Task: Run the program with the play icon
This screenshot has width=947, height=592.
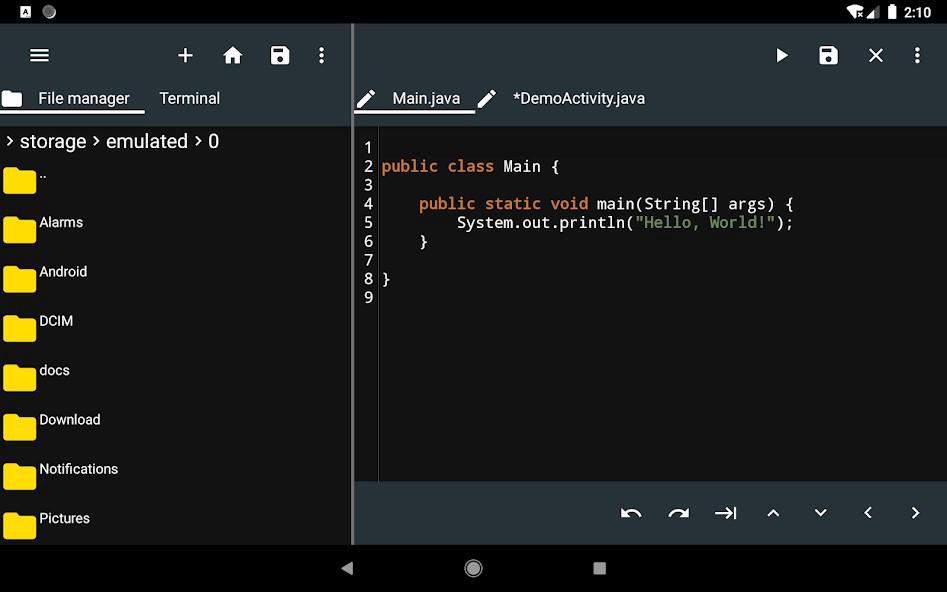Action: click(x=782, y=55)
